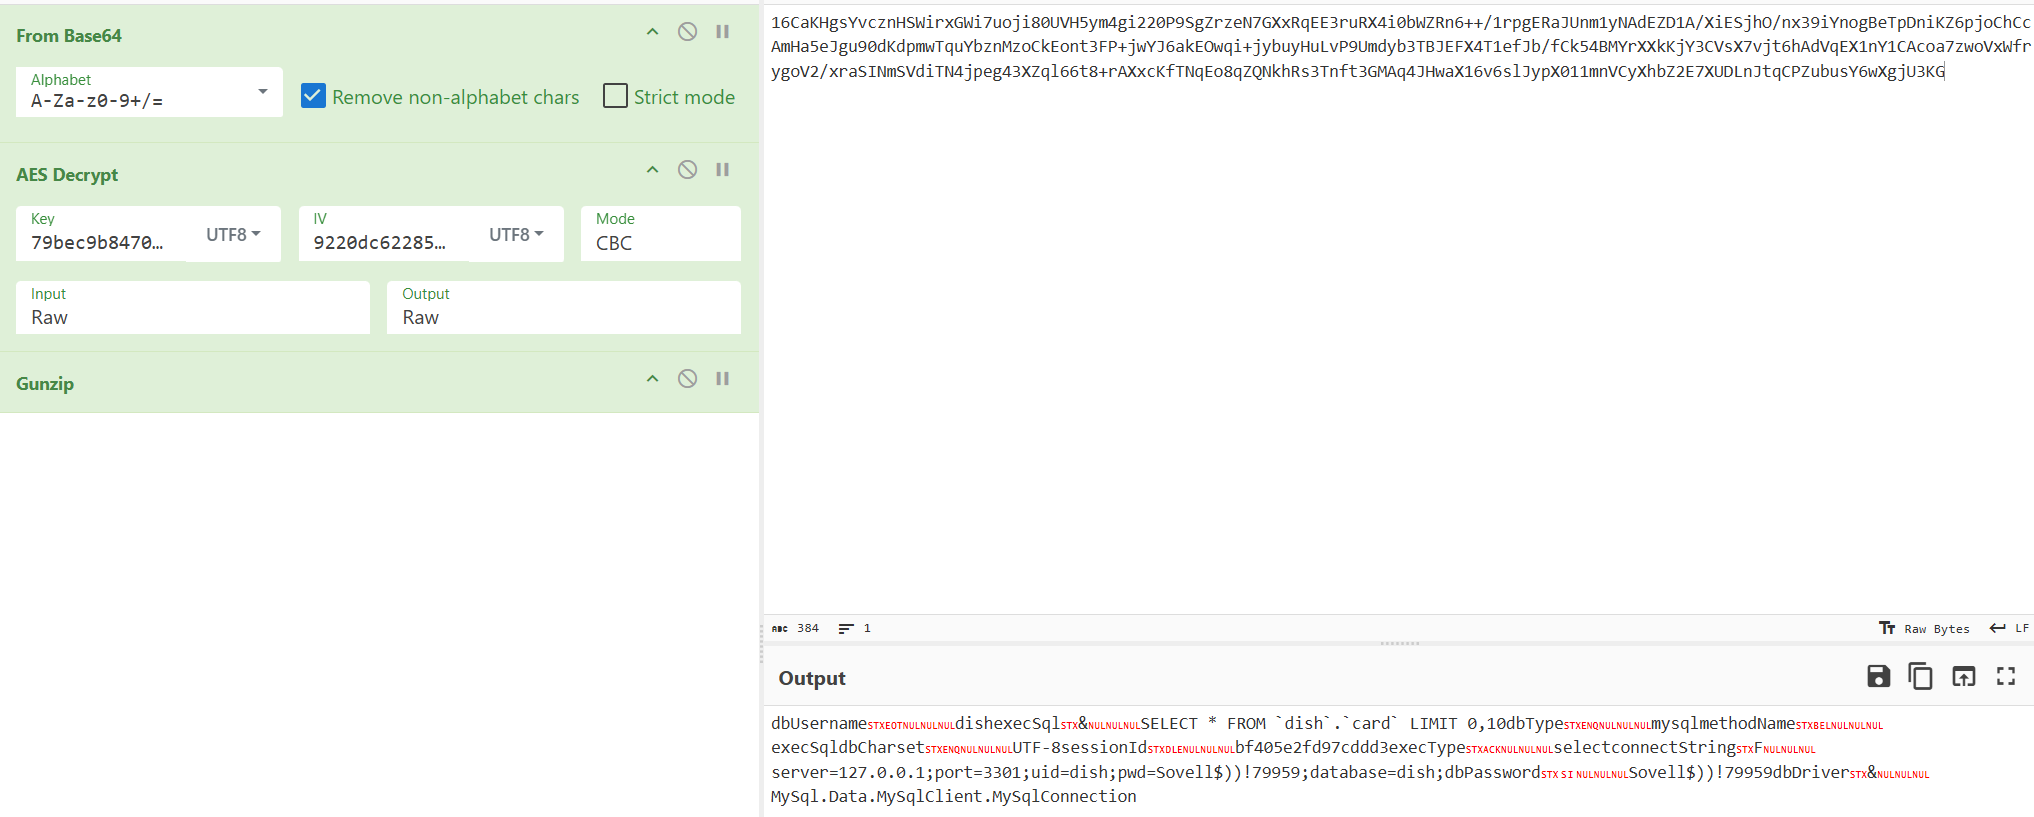Image resolution: width=2034 pixels, height=817 pixels.
Task: Change the LF end-of-line setting
Action: coord(2010,629)
